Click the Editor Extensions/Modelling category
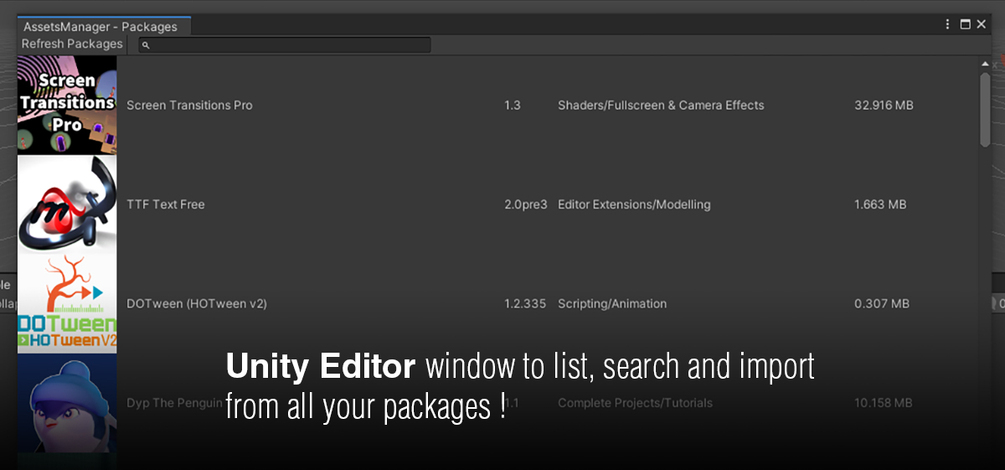The height and width of the screenshot is (470, 1005). 634,205
